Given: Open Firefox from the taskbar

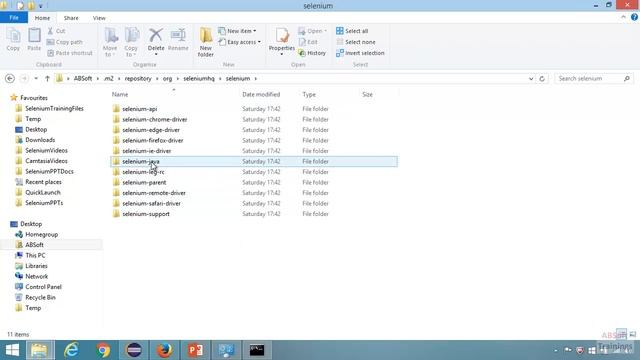Looking at the screenshot, I should coord(164,350).
